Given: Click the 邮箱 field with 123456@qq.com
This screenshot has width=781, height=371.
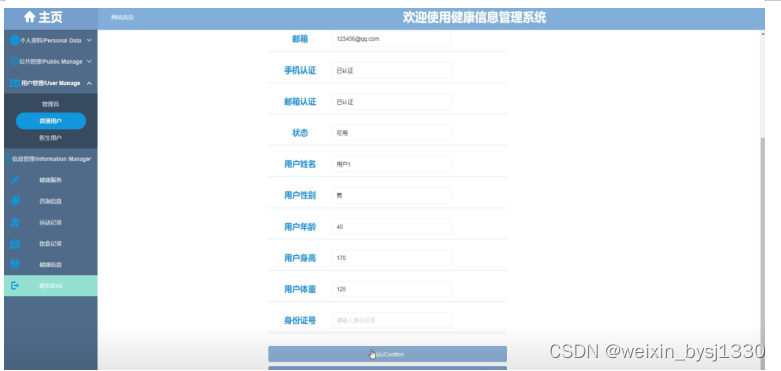Looking at the screenshot, I should coord(392,39).
